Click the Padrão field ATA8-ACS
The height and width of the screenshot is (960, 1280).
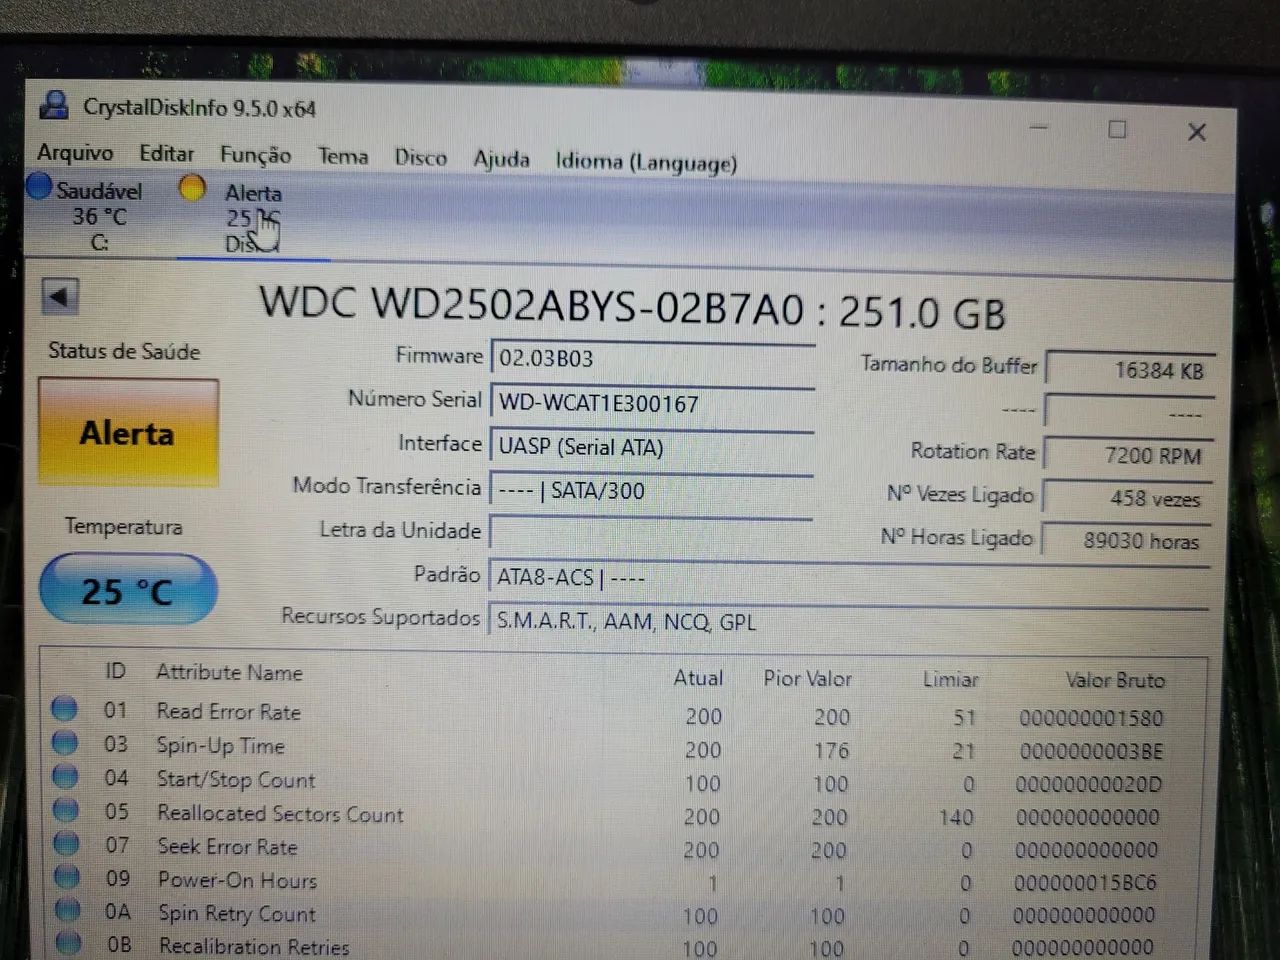[x=849, y=578]
